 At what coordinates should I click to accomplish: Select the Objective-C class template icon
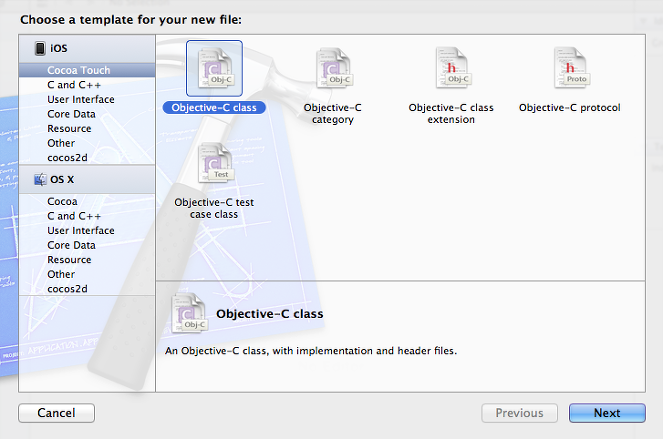[214, 68]
